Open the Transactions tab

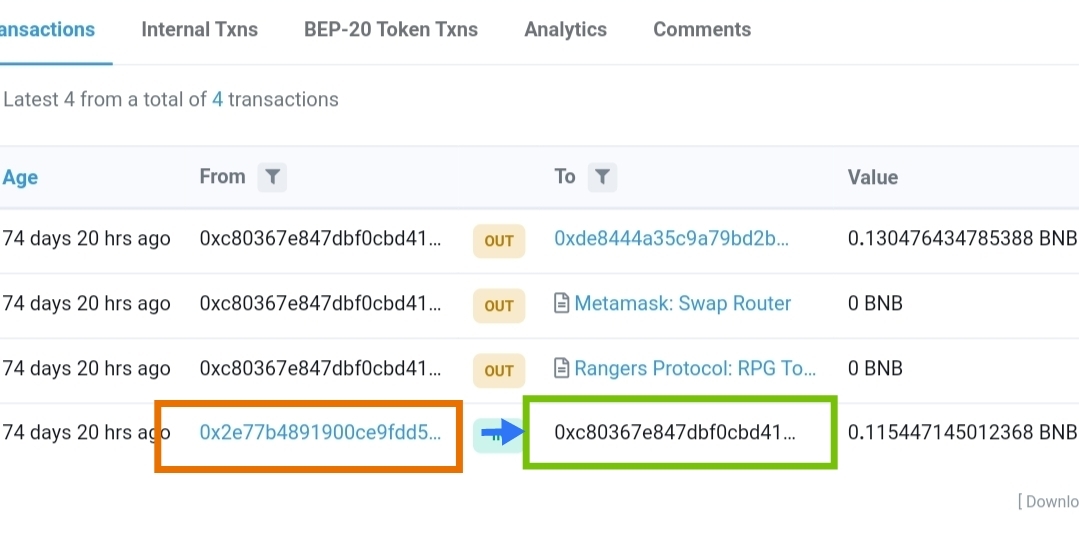pyautogui.click(x=47, y=30)
